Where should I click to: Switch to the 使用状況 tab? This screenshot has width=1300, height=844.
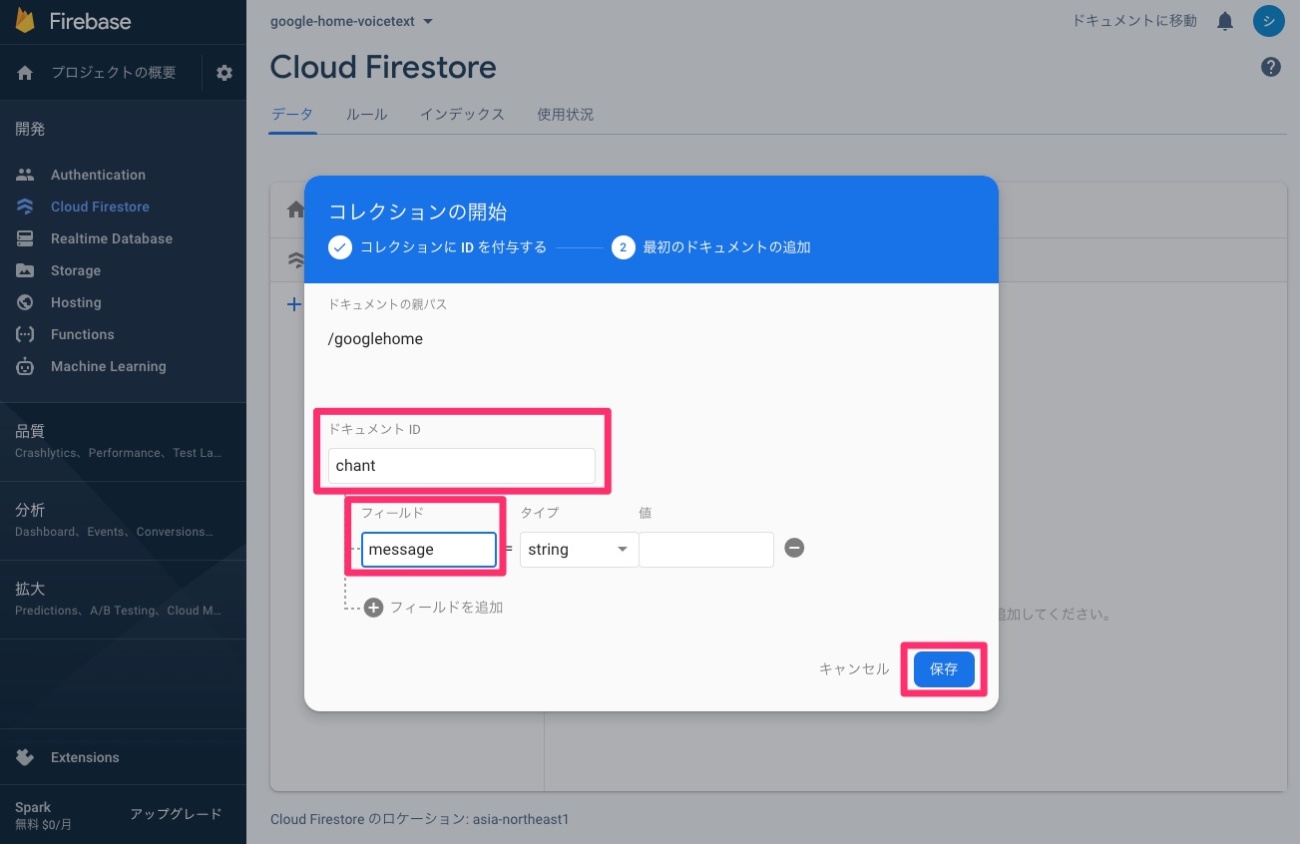(565, 114)
